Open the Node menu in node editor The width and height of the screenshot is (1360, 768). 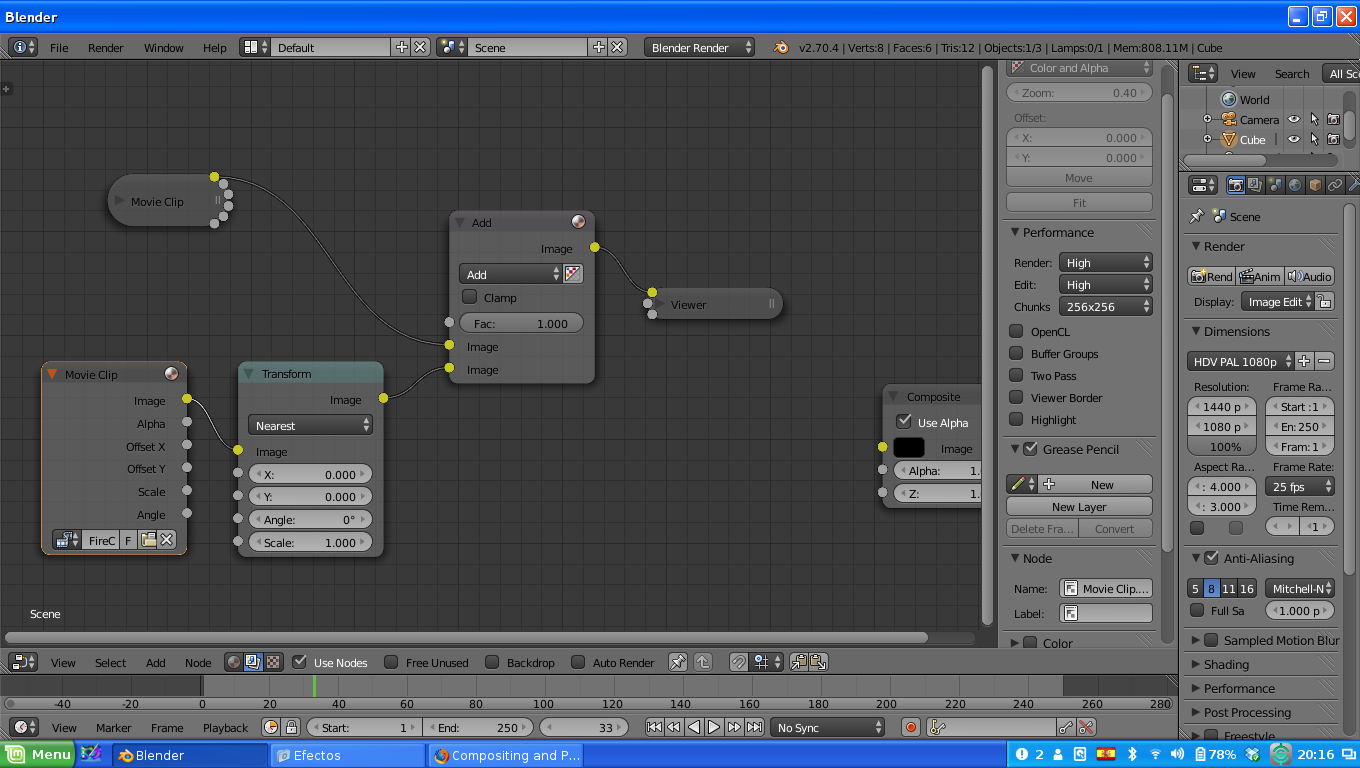[198, 662]
